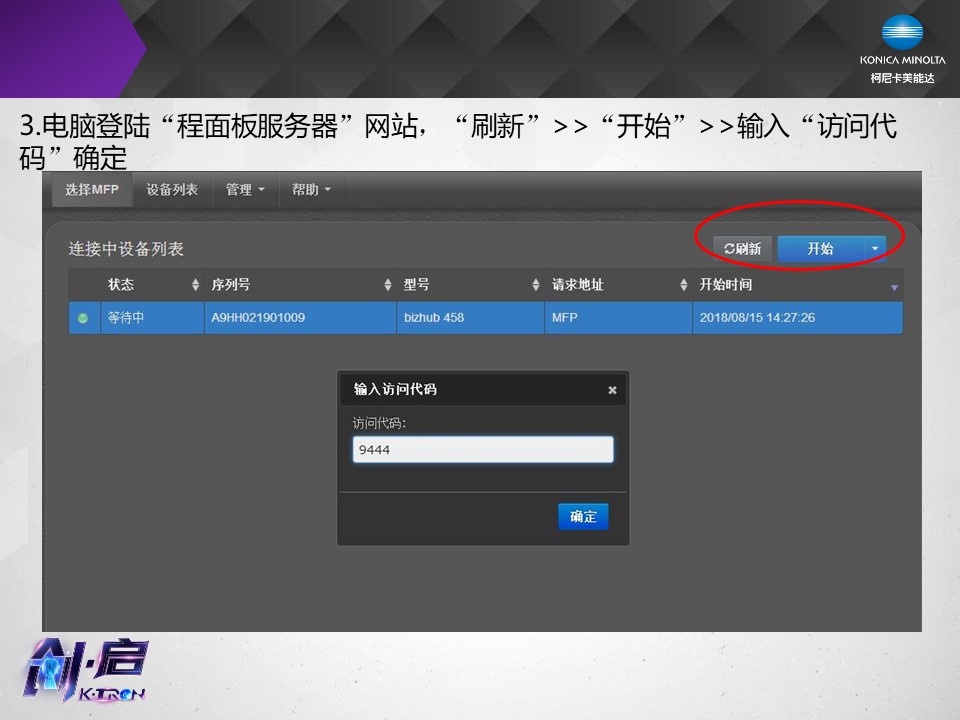The height and width of the screenshot is (720, 960).
Task: Open the 帮助 dropdown menu
Action: [x=311, y=190]
